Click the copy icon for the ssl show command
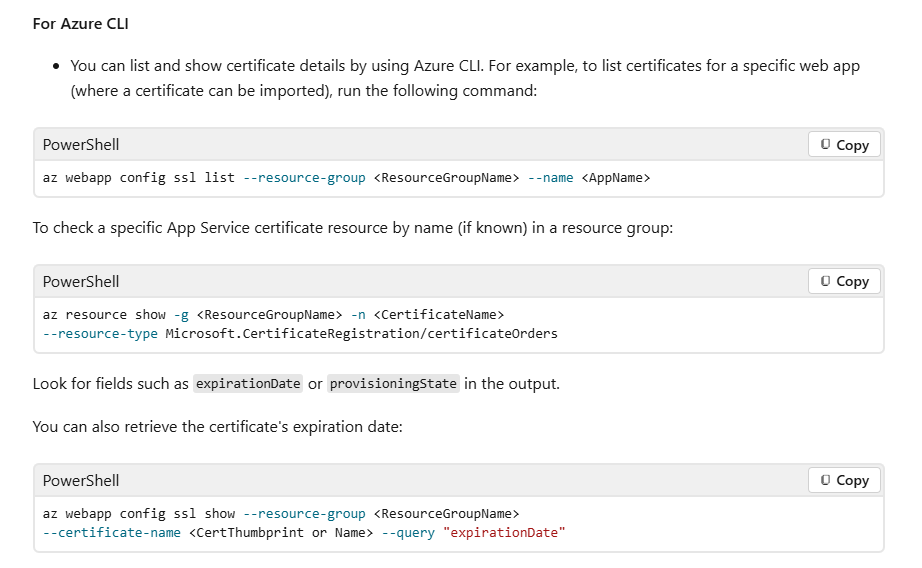The height and width of the screenshot is (568, 922). coord(844,480)
